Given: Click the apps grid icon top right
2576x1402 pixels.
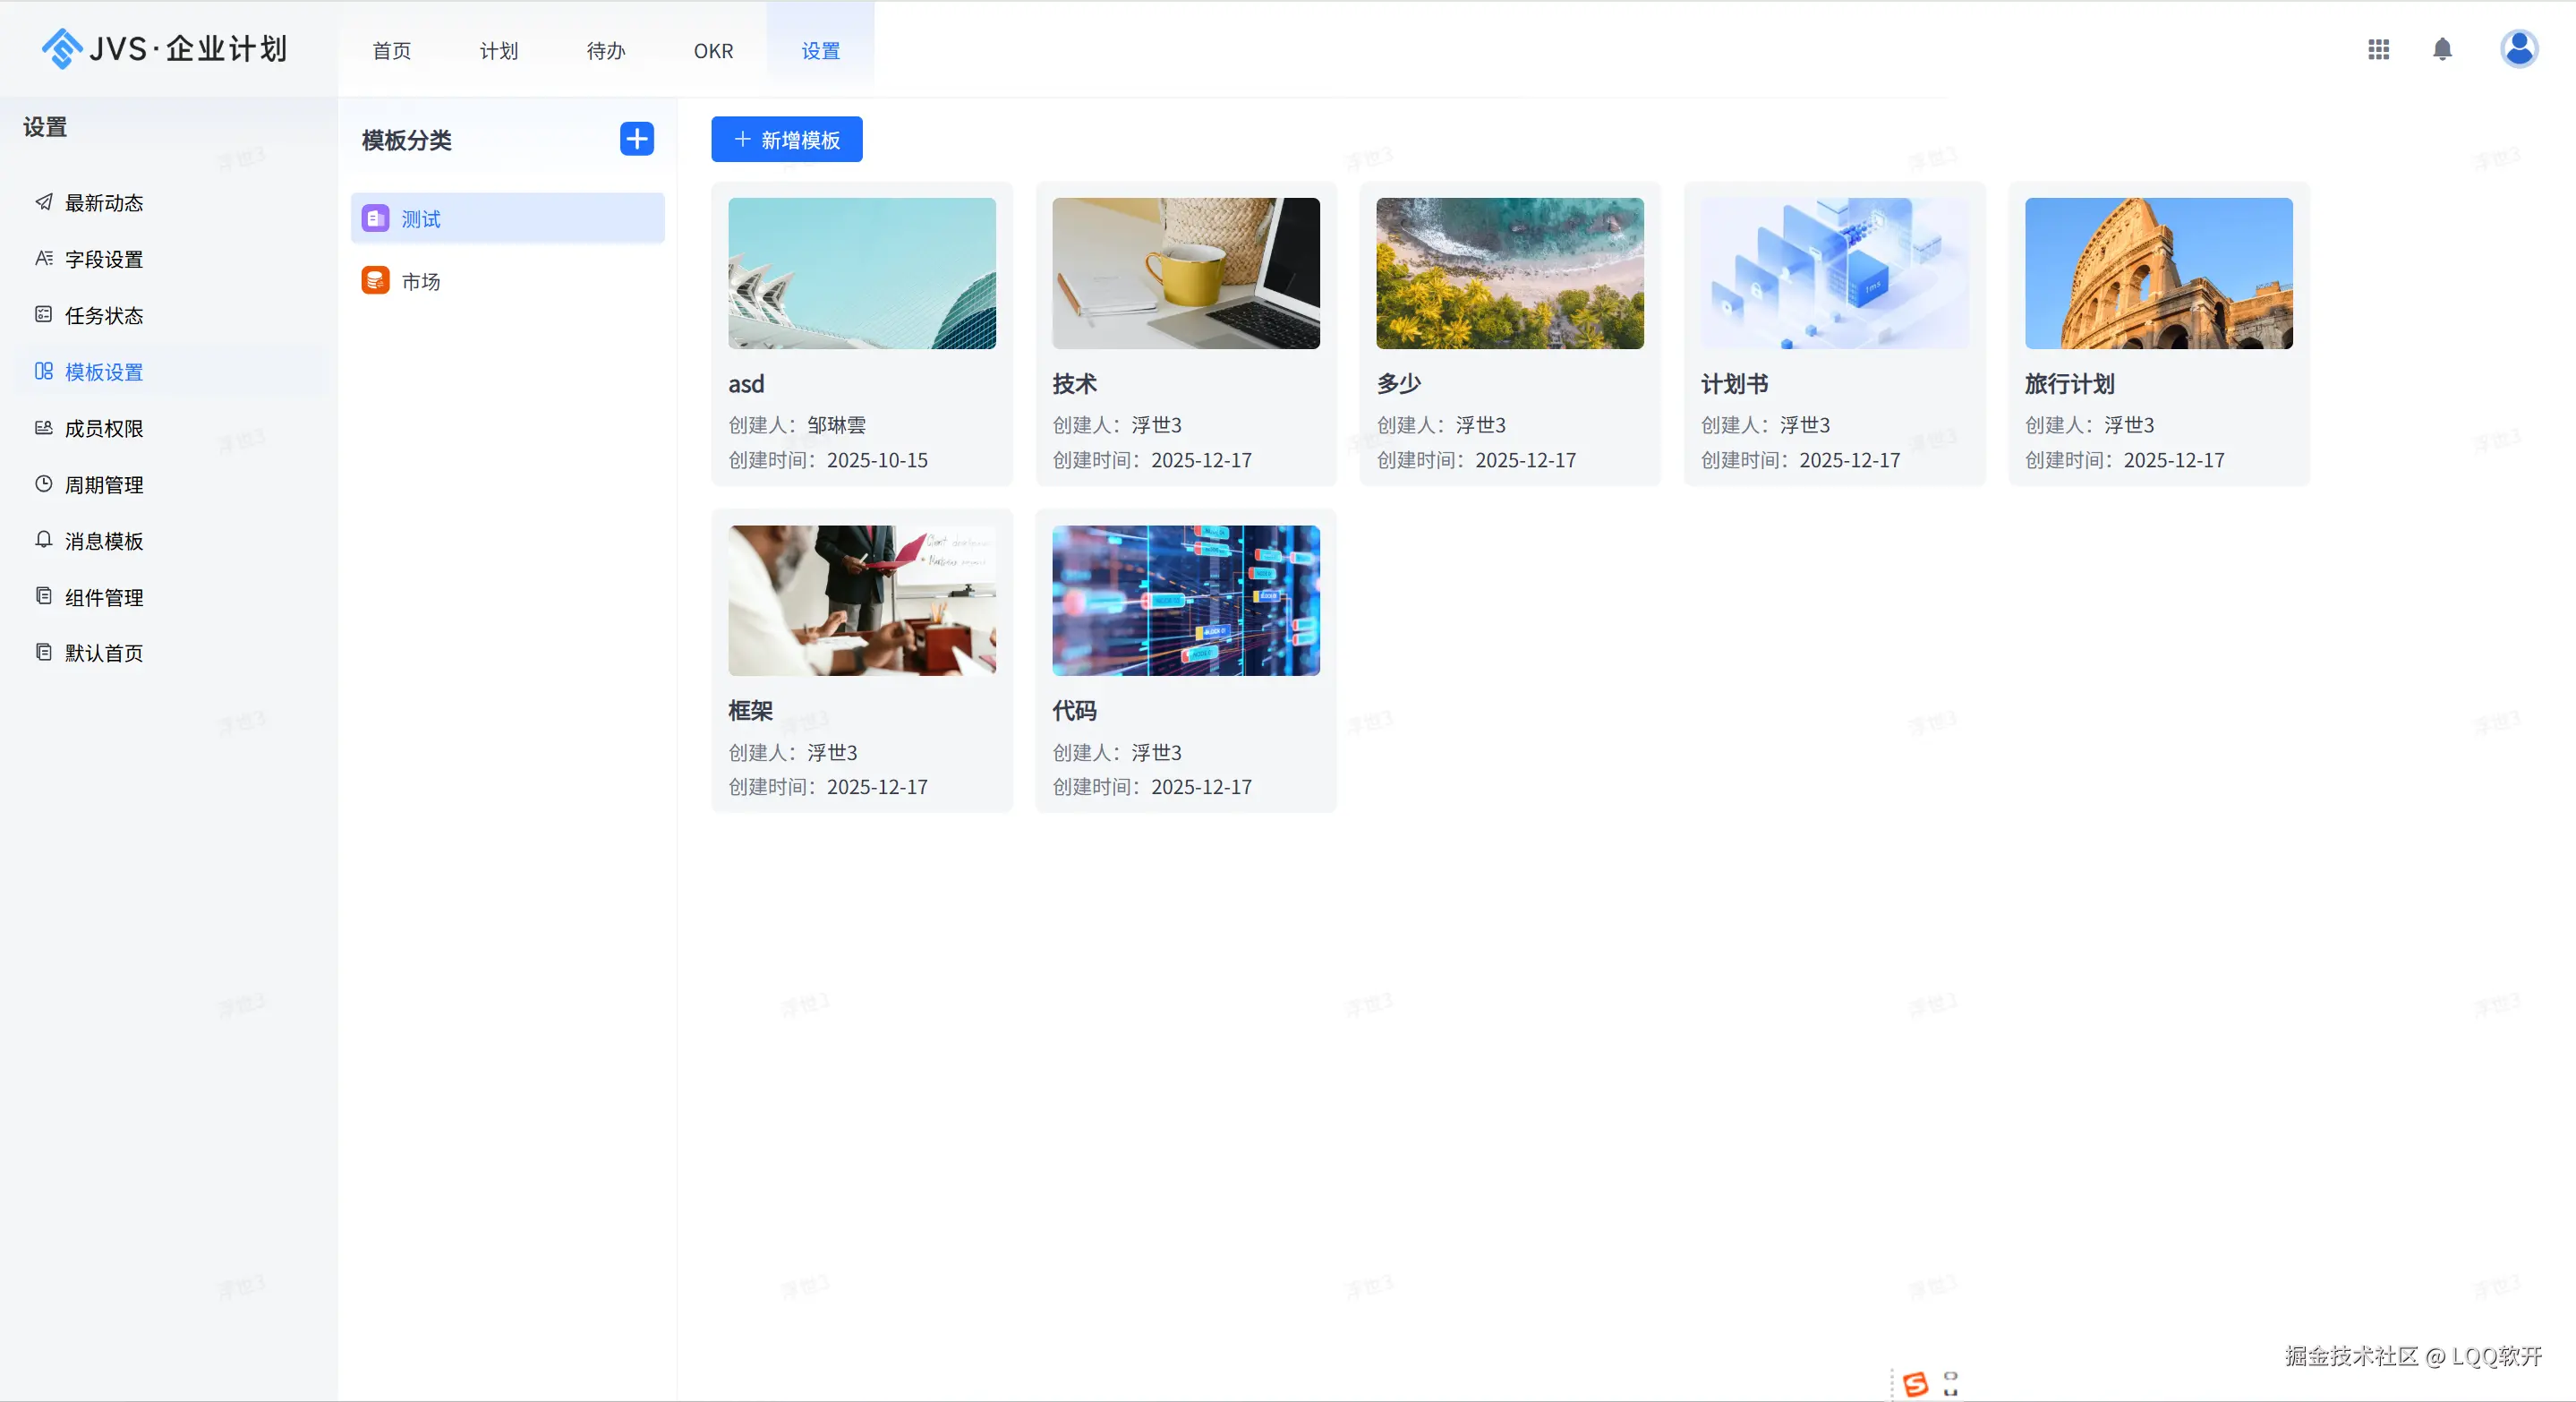Looking at the screenshot, I should coord(2379,49).
